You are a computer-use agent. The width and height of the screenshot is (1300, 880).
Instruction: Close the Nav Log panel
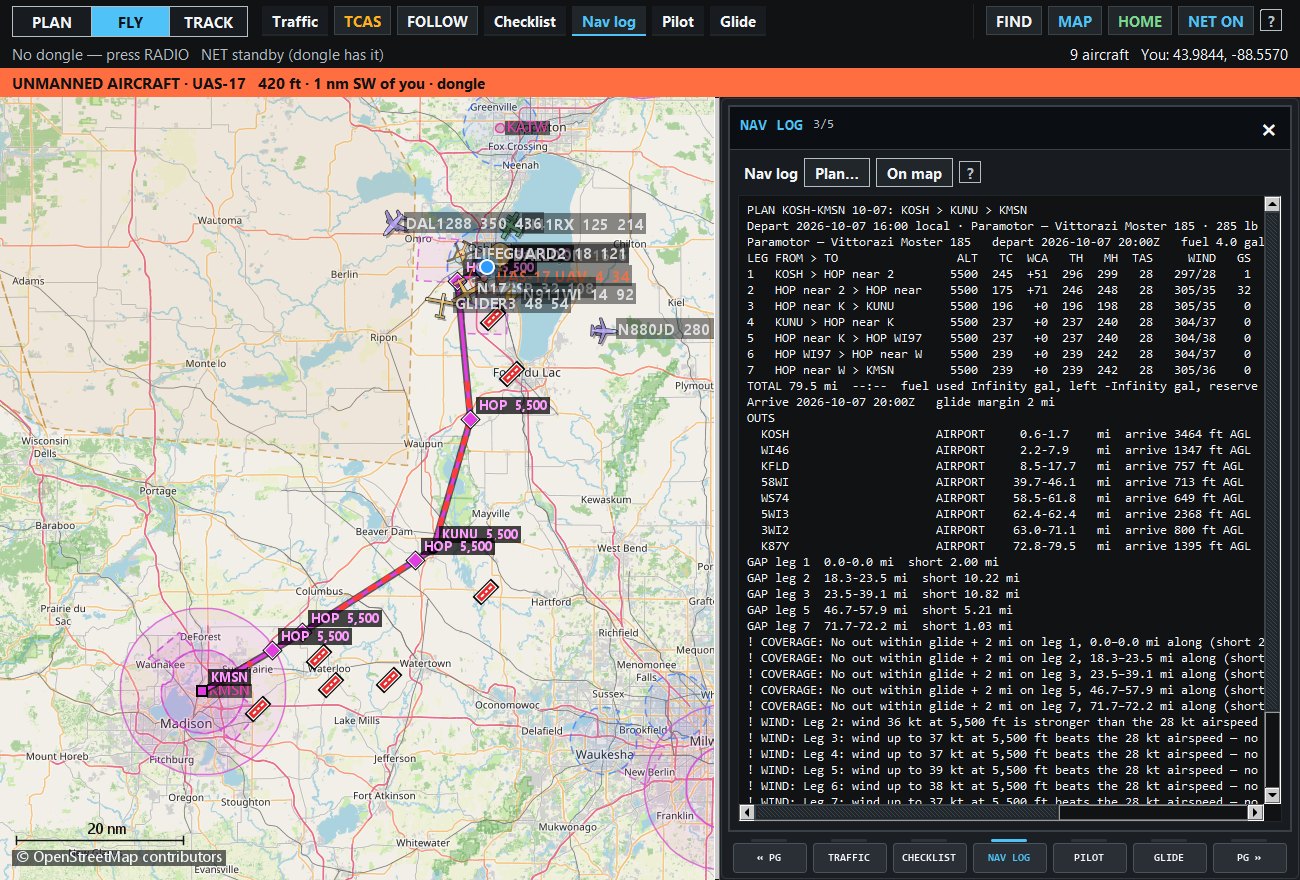point(1269,130)
